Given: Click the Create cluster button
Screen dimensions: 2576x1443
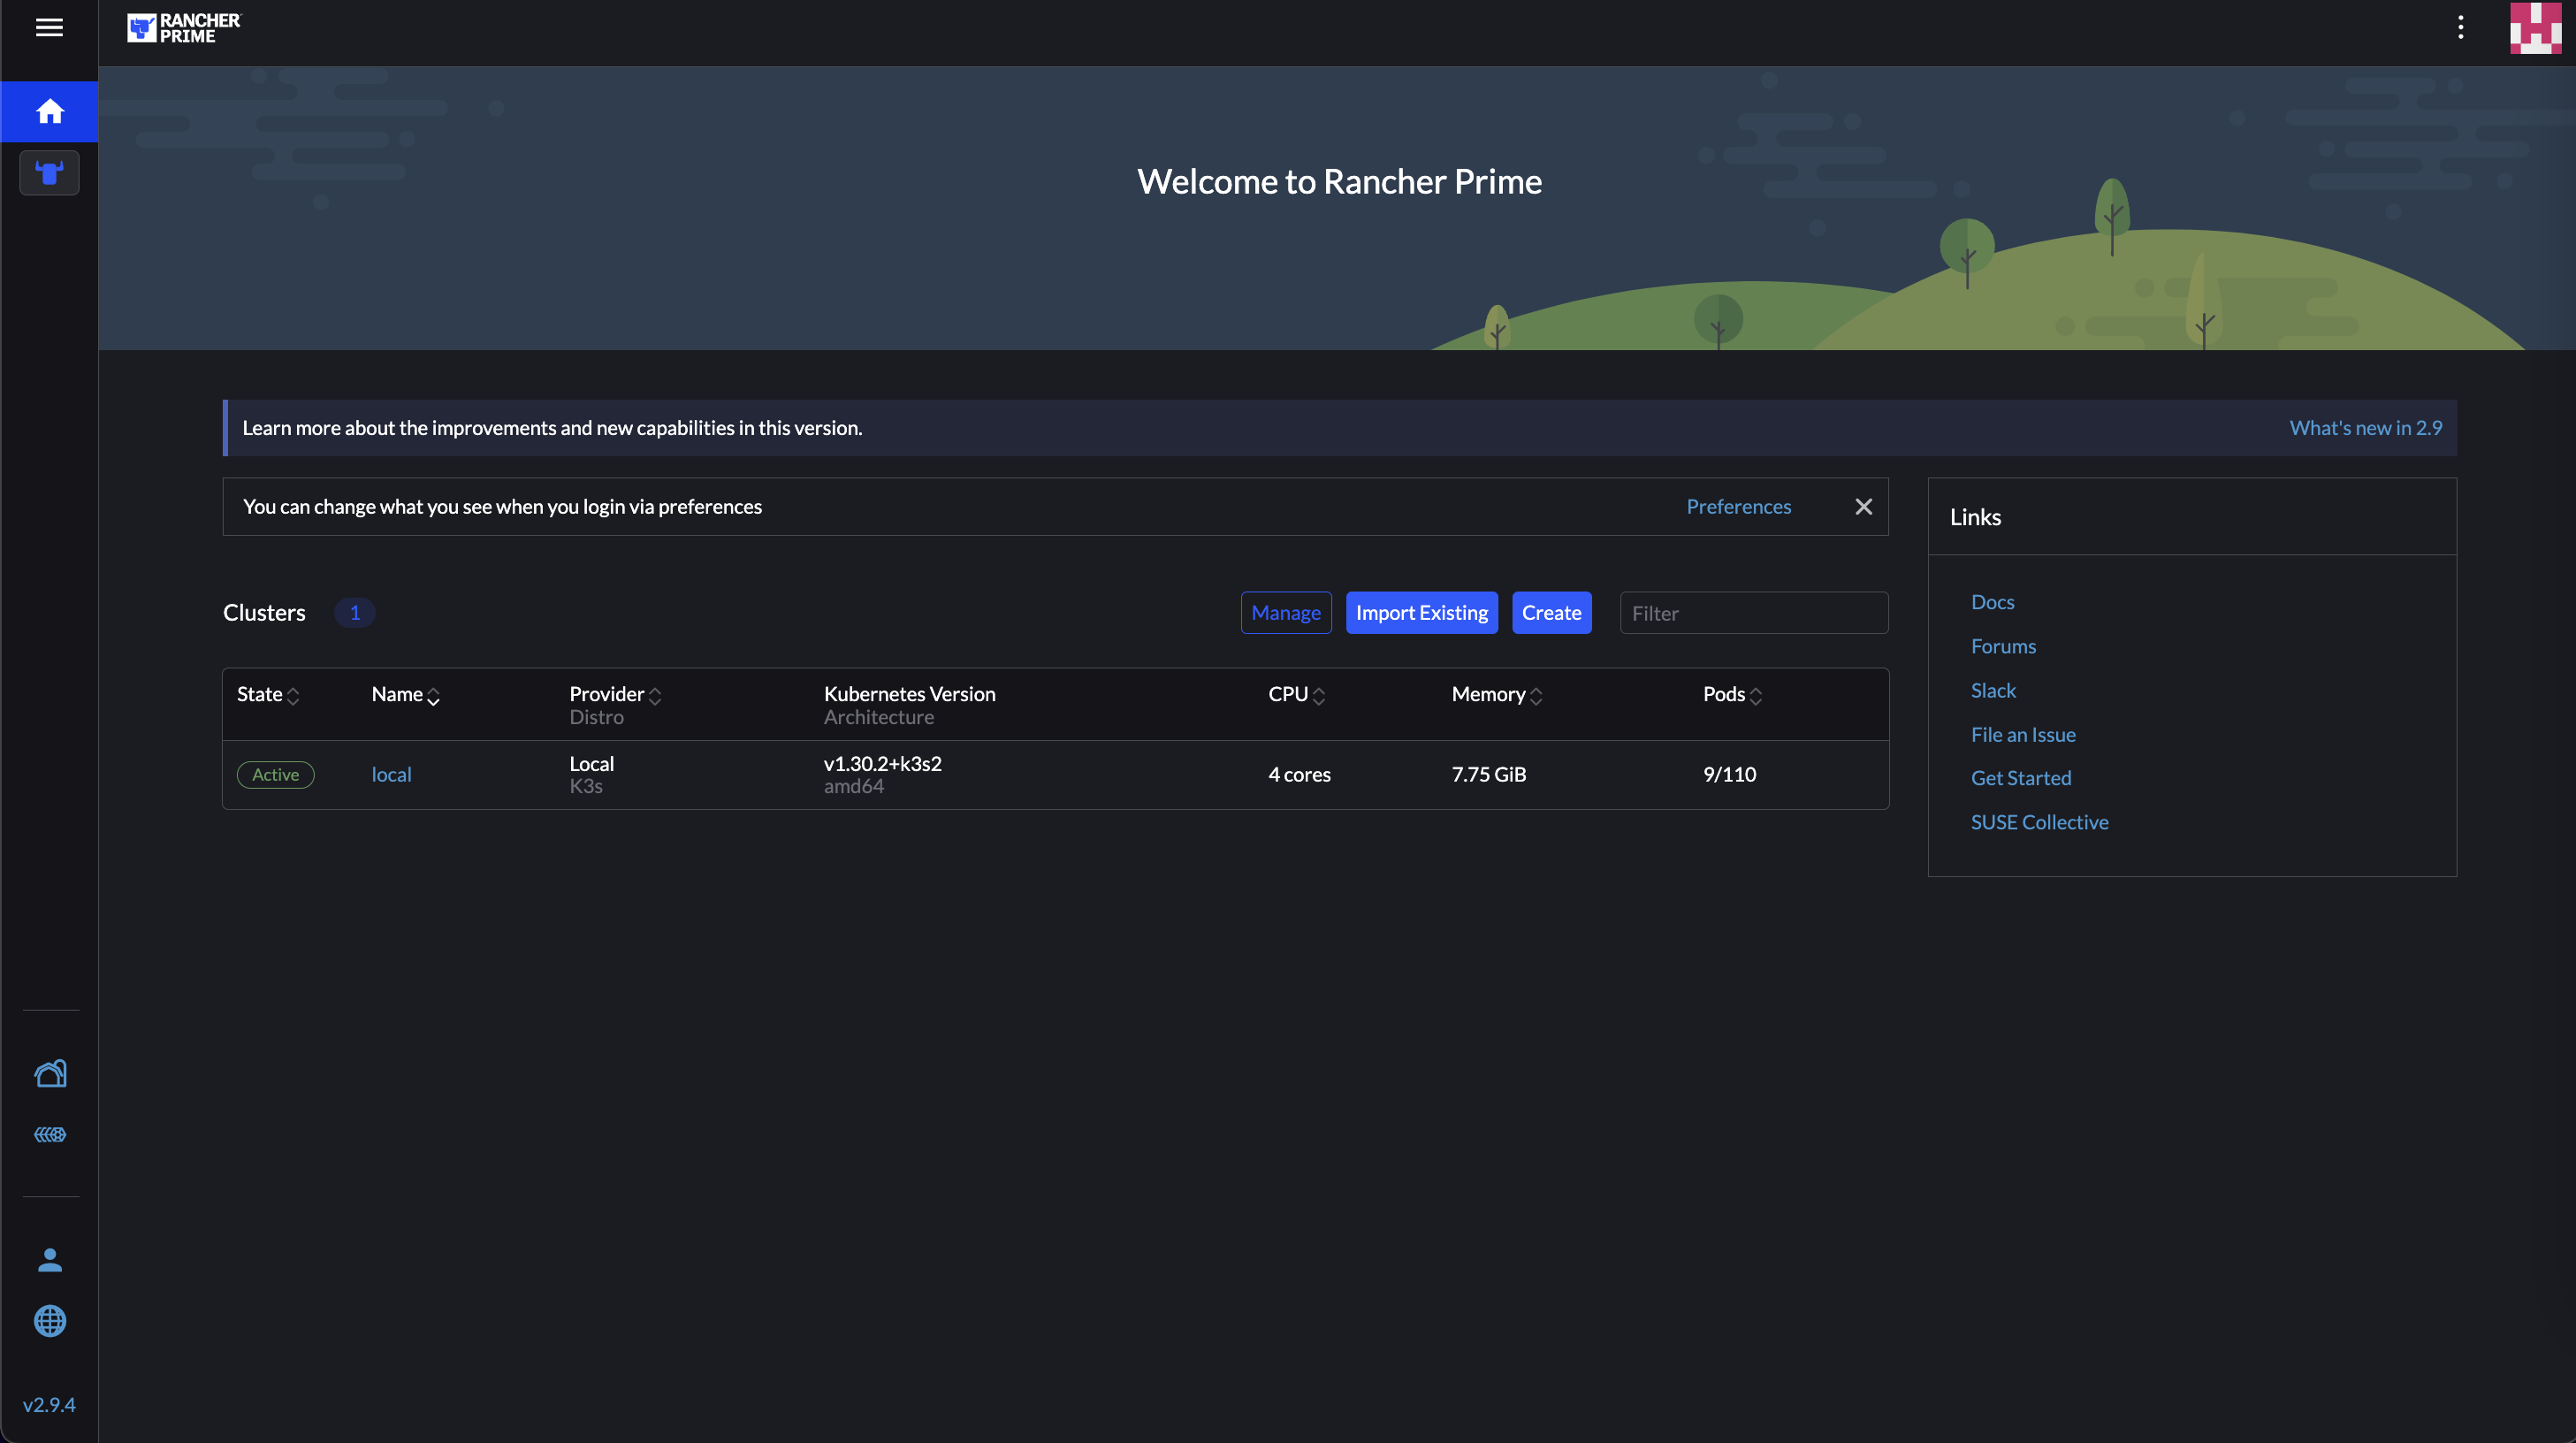Looking at the screenshot, I should (1551, 613).
